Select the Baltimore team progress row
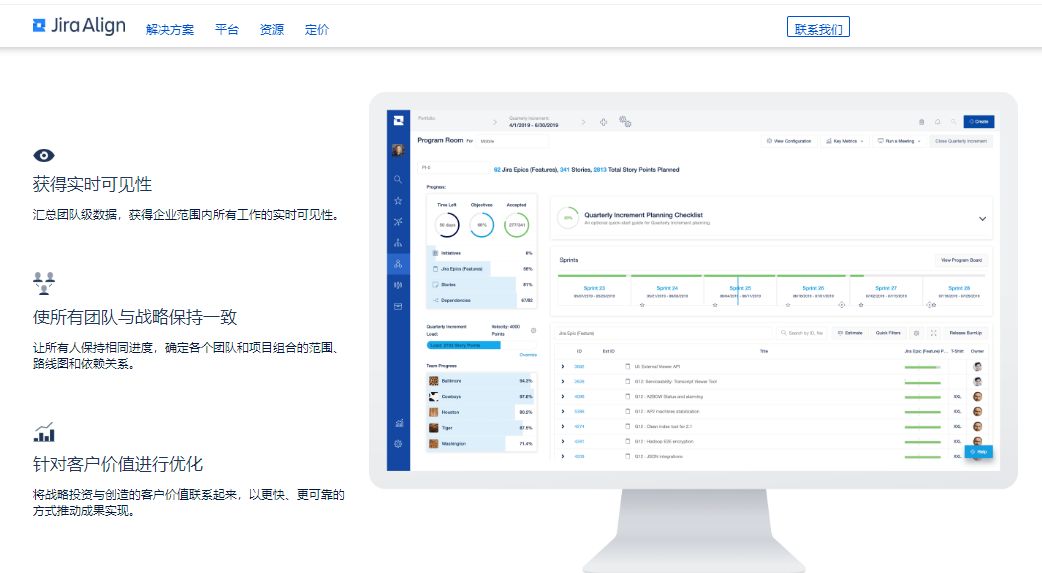 coord(480,381)
